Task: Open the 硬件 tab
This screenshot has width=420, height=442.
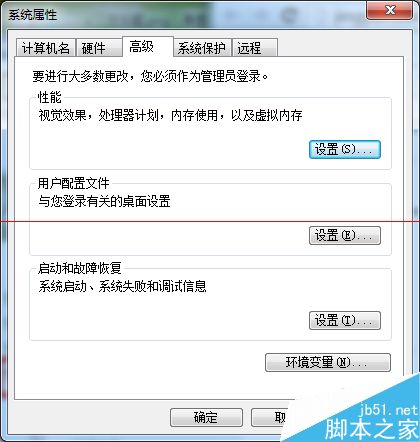Action: coord(99,48)
